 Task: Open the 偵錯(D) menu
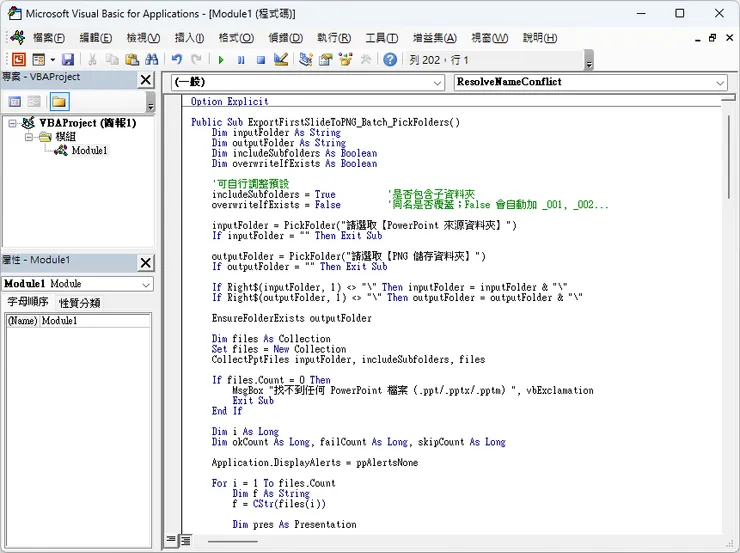point(285,38)
